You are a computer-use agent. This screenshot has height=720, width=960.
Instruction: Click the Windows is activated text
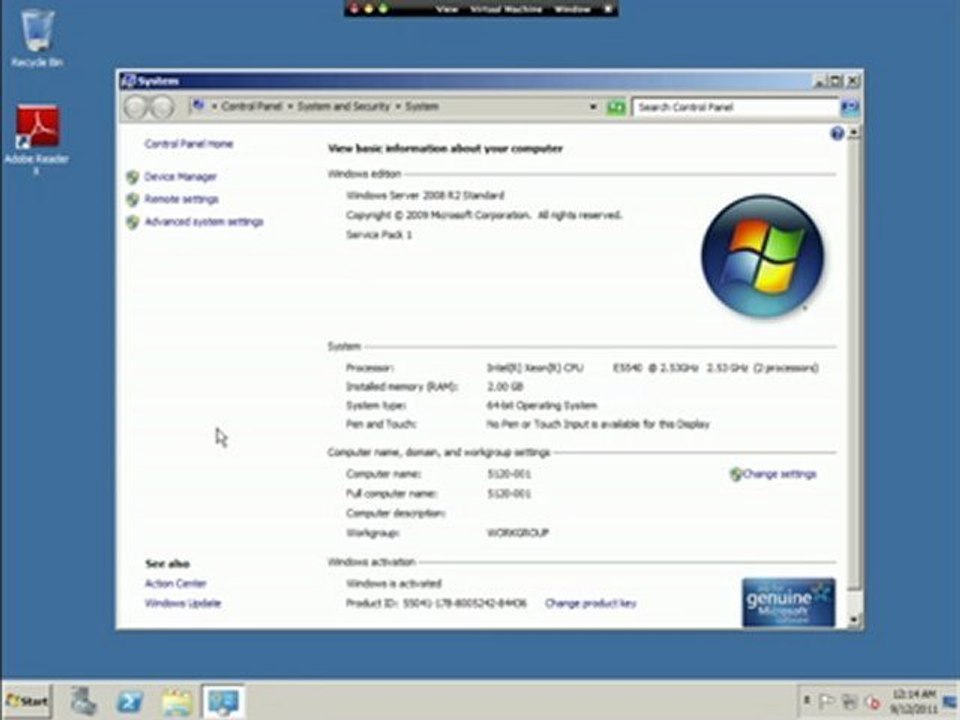pyautogui.click(x=394, y=583)
